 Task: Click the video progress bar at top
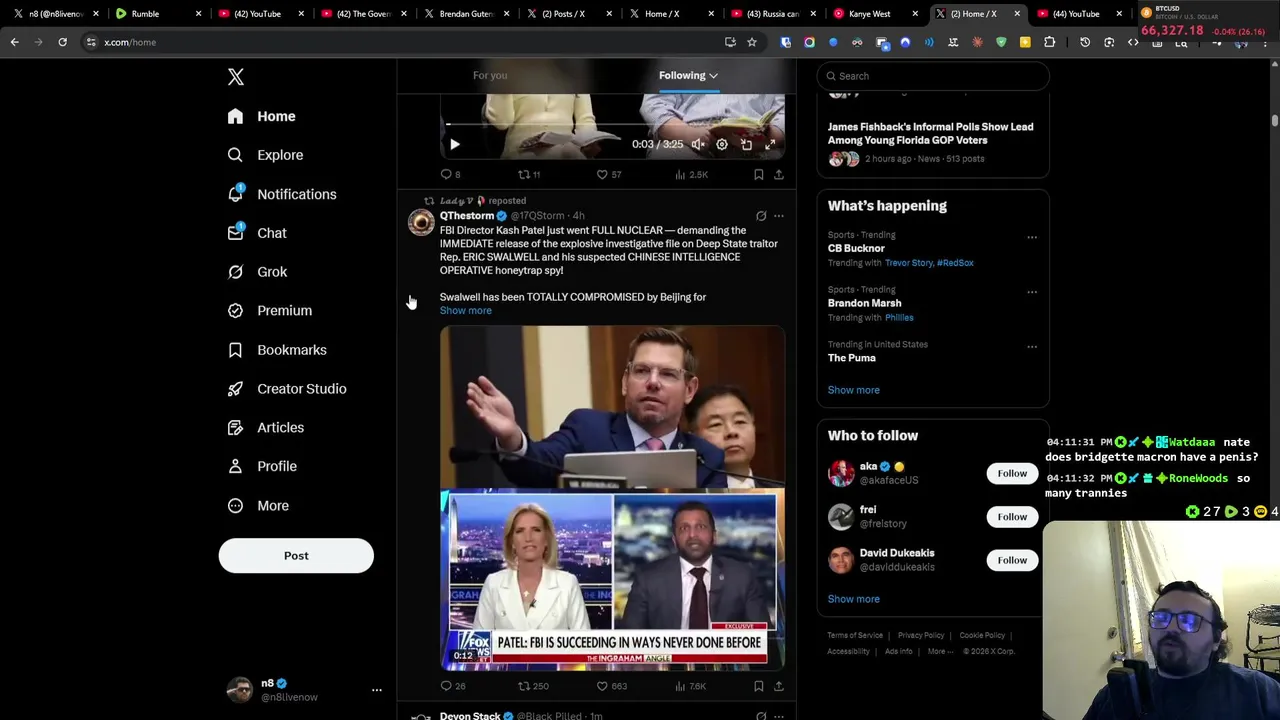(x=612, y=125)
